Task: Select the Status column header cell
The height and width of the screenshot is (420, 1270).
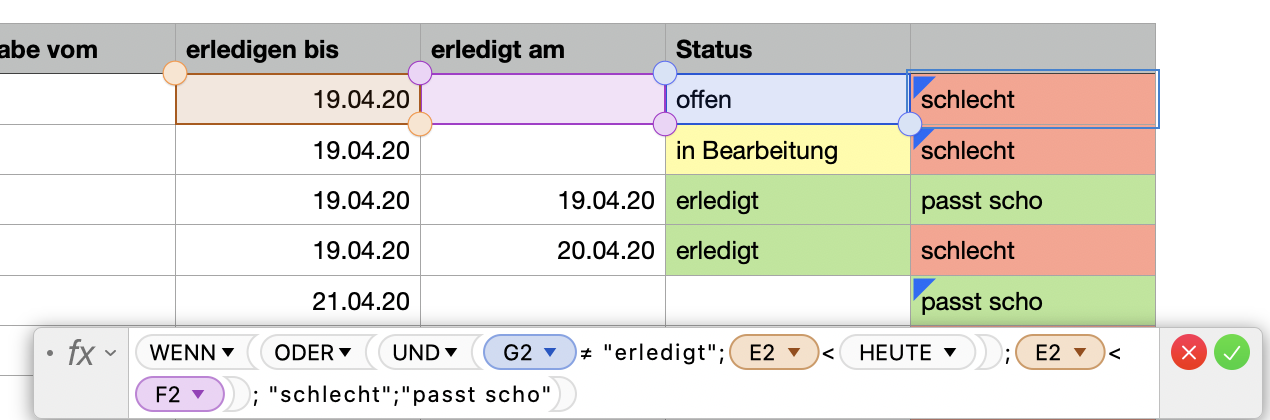Action: click(x=788, y=49)
